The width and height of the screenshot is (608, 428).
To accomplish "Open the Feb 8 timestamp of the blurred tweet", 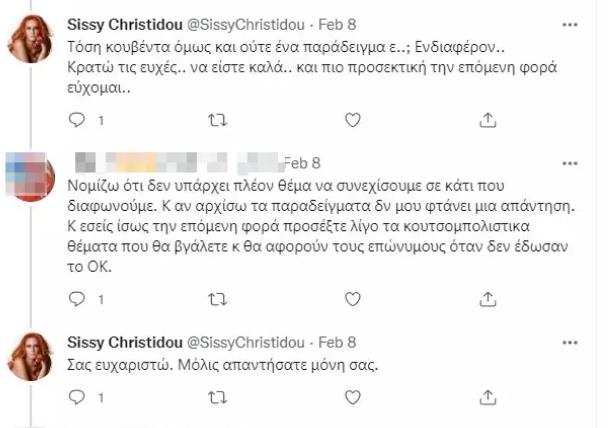I will click(302, 163).
